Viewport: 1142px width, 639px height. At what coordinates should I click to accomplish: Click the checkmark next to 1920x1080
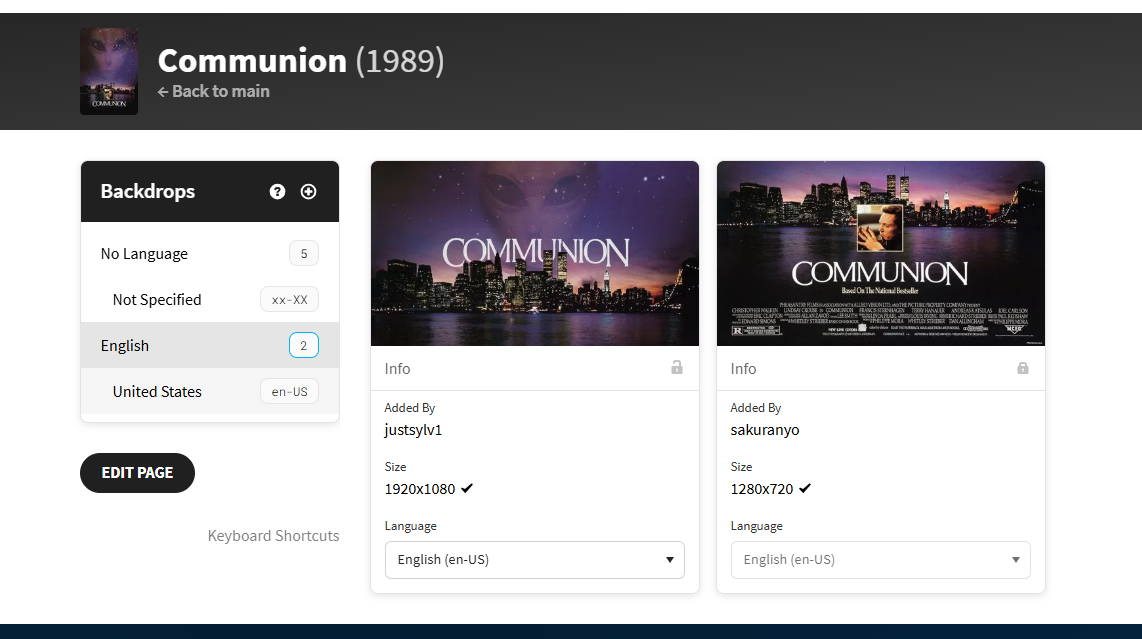coord(467,488)
